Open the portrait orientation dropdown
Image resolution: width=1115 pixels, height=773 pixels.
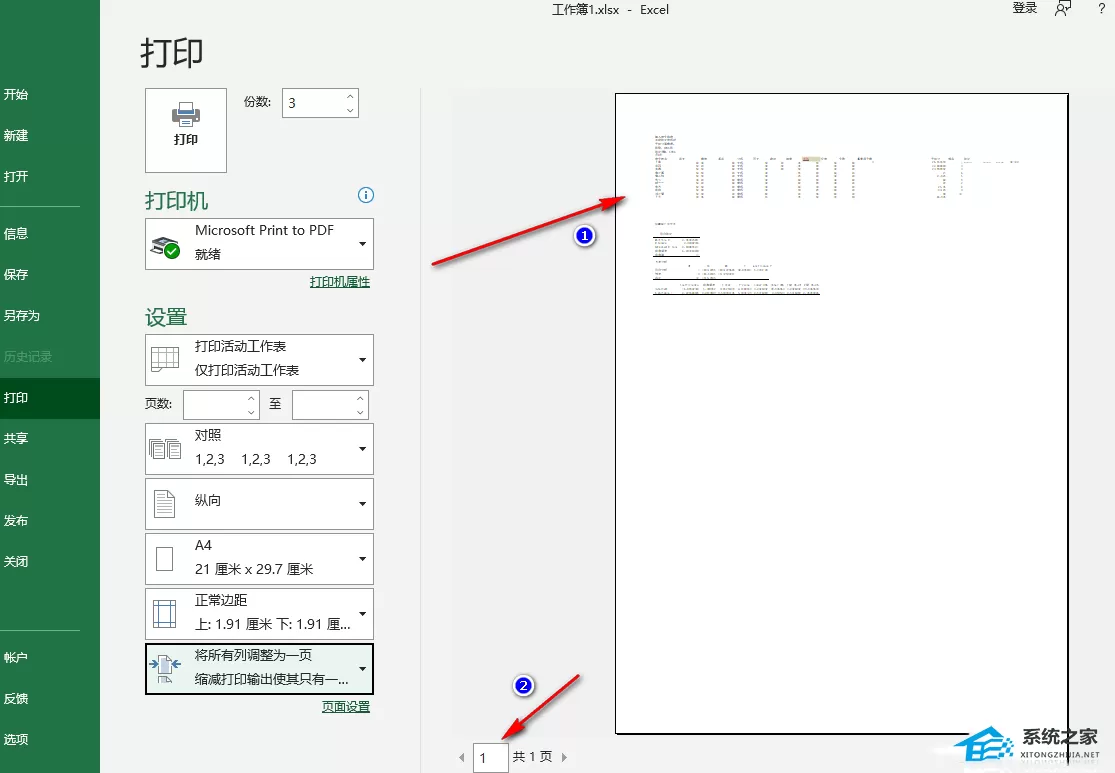(x=259, y=503)
